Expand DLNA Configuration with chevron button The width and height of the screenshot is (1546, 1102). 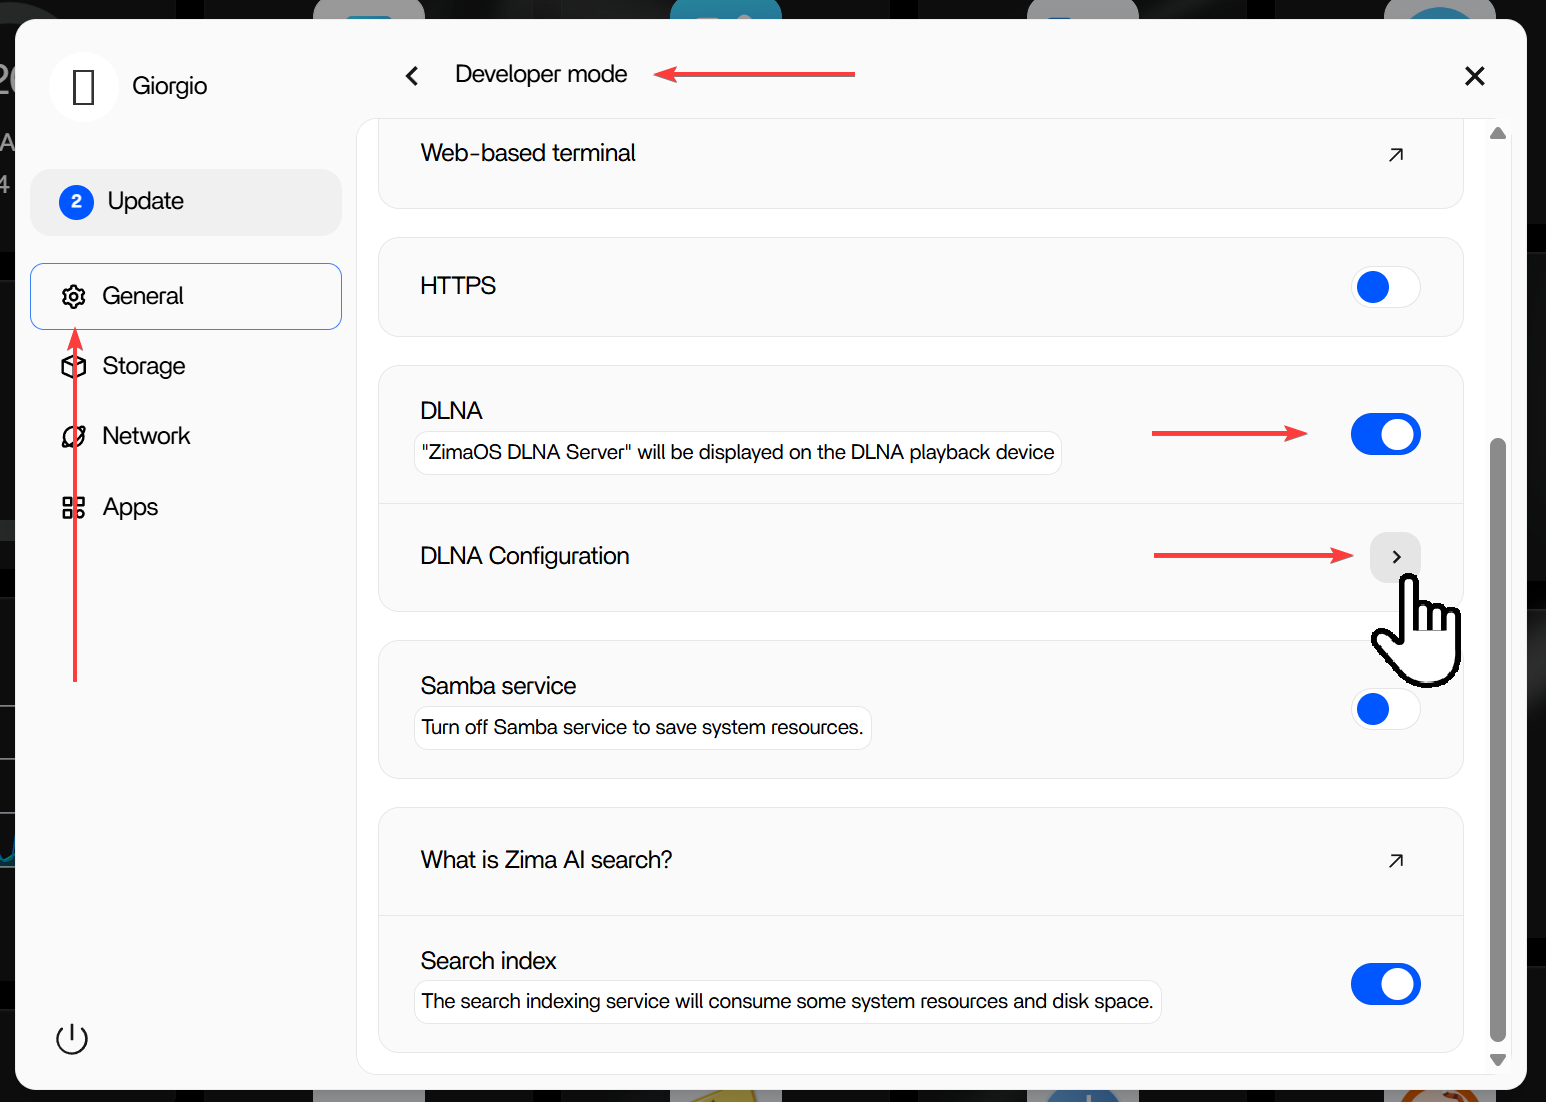point(1395,557)
